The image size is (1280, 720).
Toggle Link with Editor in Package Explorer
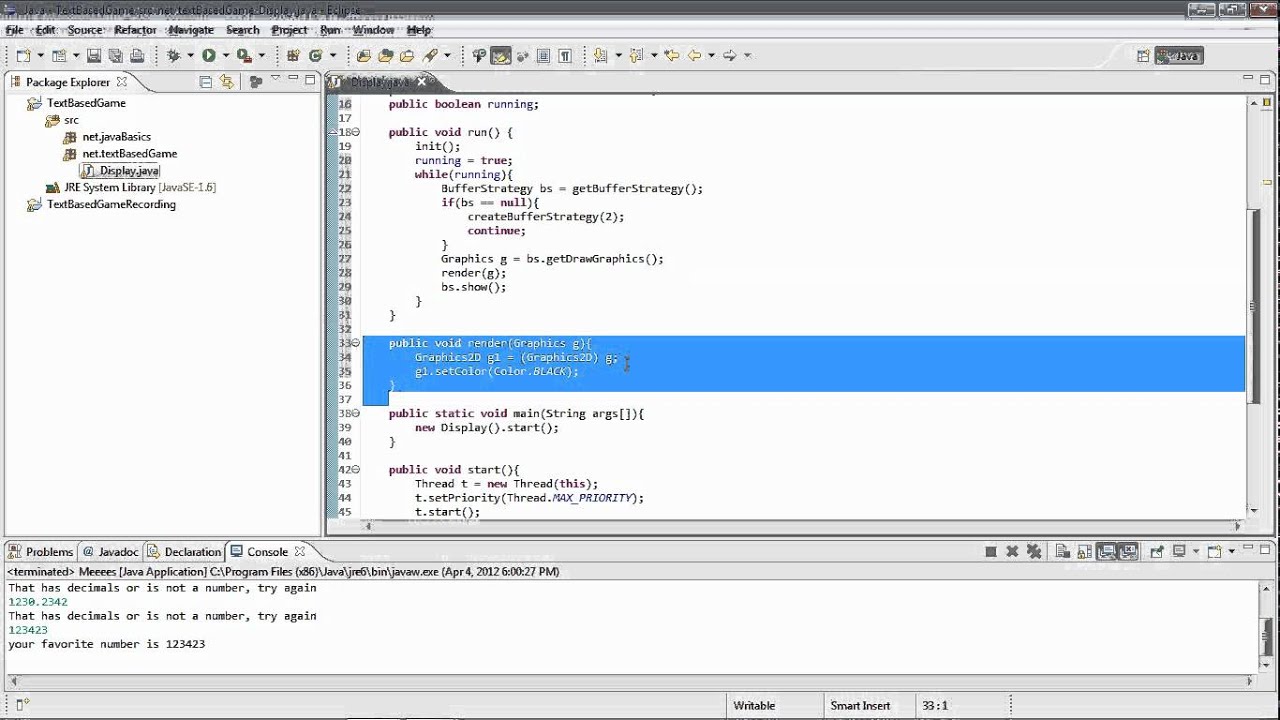point(227,82)
